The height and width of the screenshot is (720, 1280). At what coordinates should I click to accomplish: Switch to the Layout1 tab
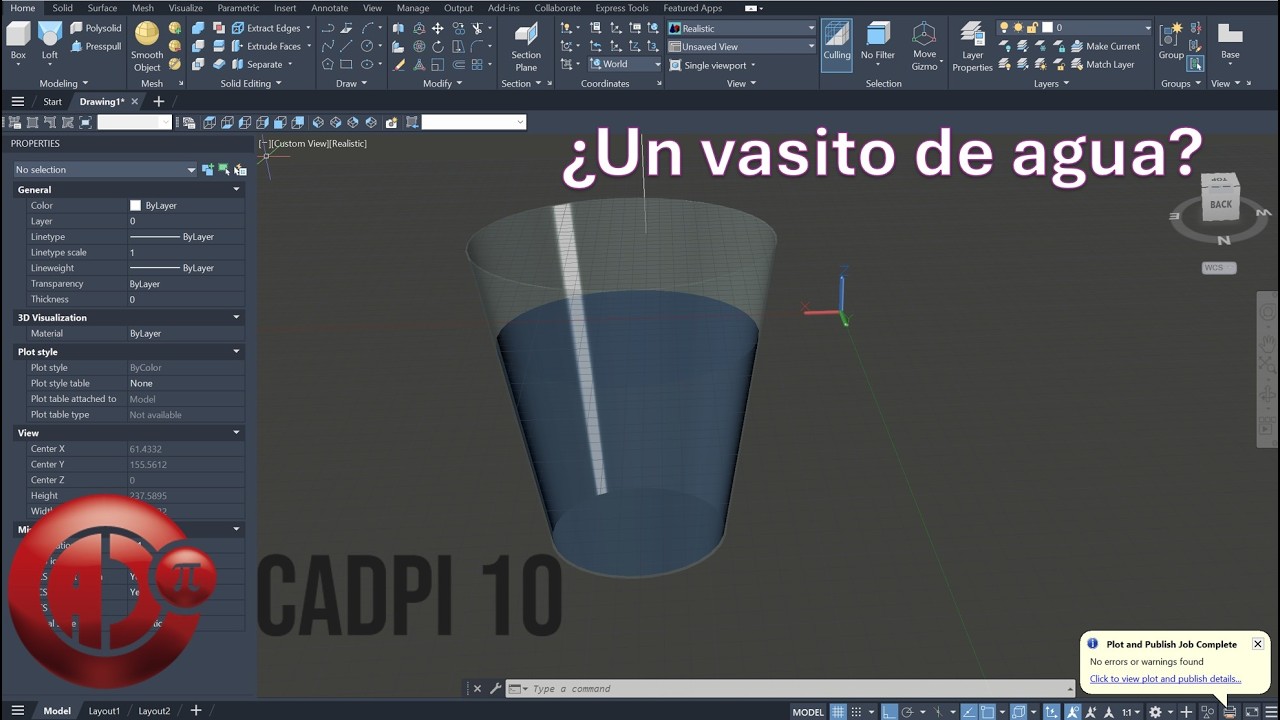click(104, 711)
